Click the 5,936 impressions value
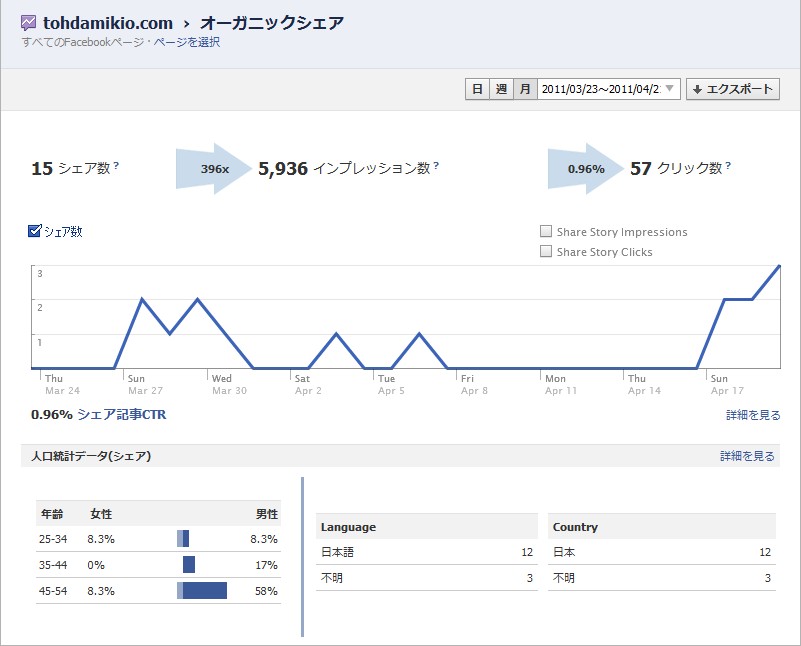The image size is (801, 646). [283, 168]
